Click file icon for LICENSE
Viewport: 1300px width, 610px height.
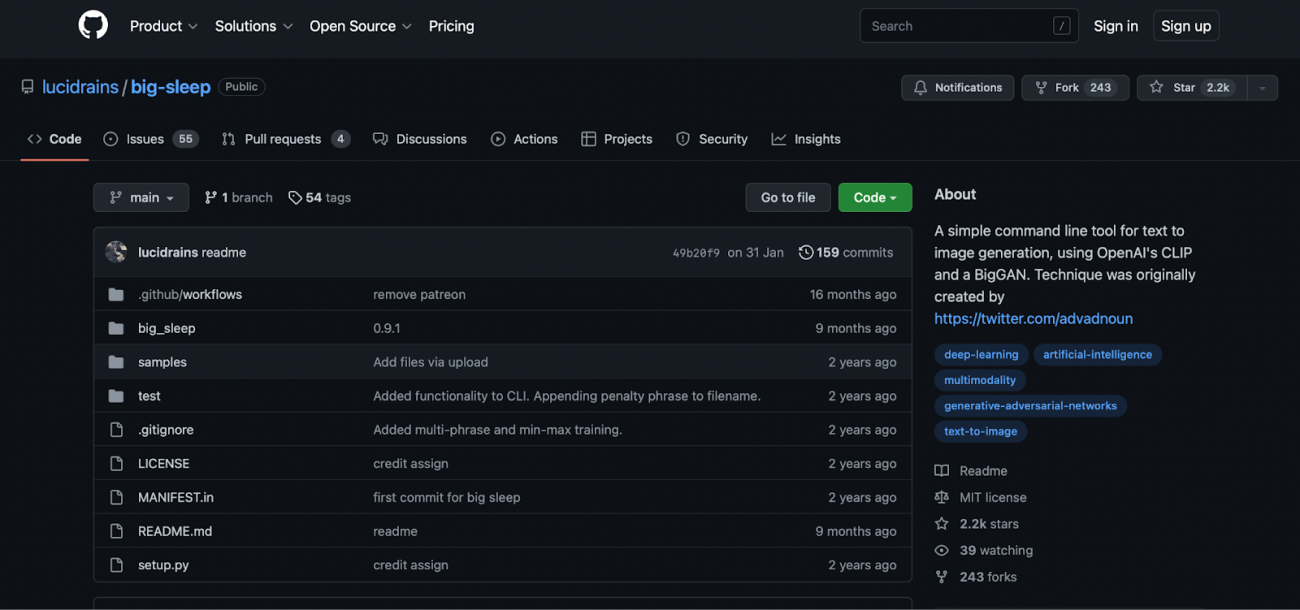116,464
